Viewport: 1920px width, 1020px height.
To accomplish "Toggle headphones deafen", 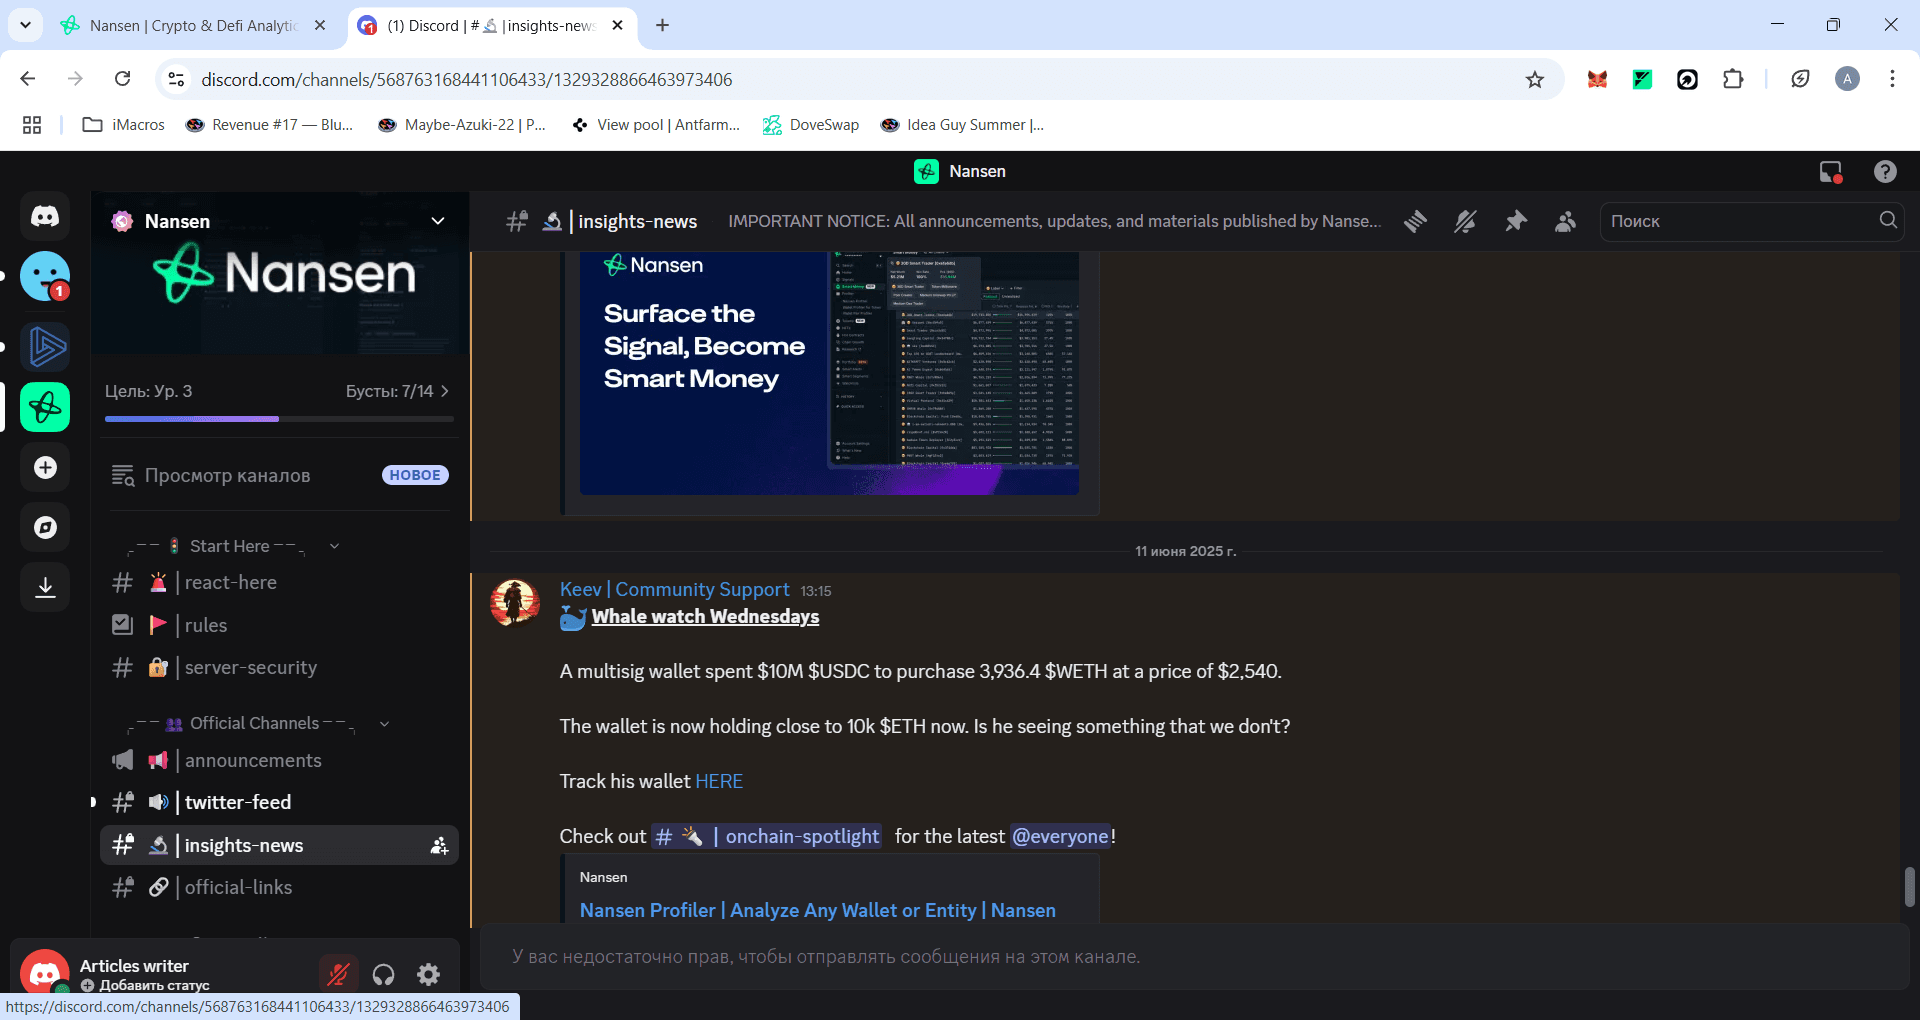I will coord(384,974).
